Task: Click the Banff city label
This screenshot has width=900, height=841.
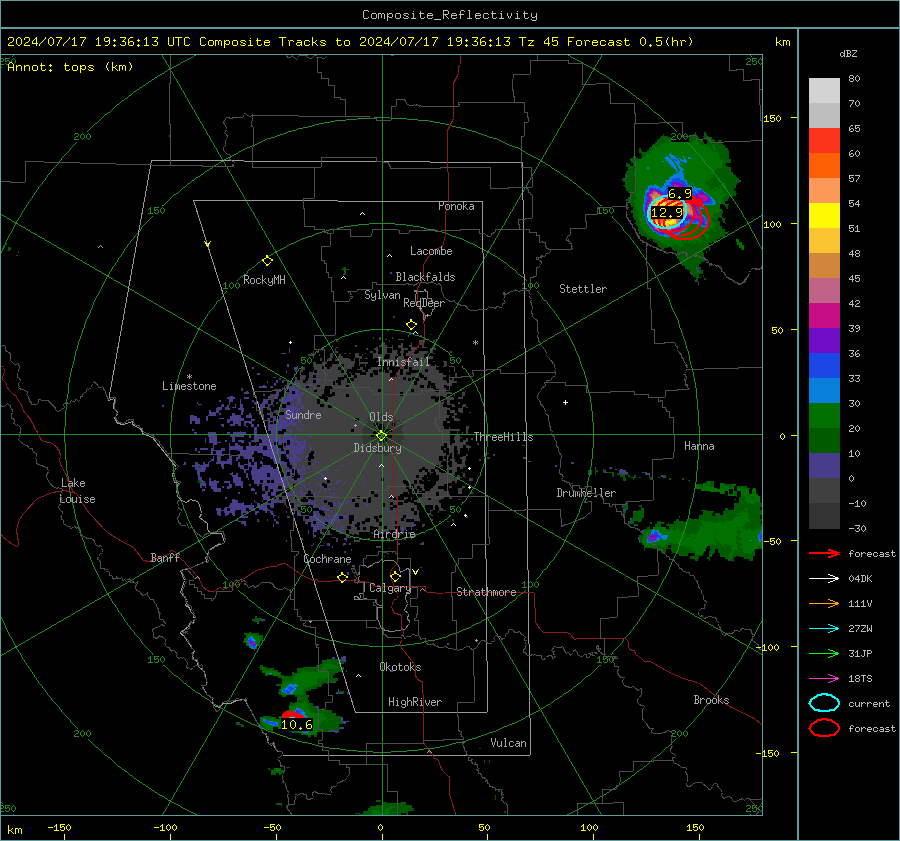Action: pos(165,557)
